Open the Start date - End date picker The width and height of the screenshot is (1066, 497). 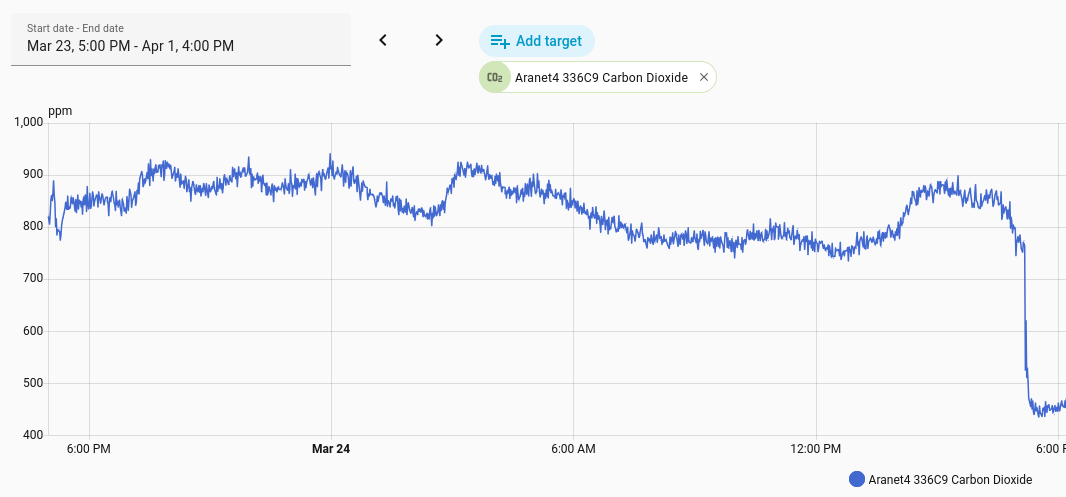click(180, 39)
